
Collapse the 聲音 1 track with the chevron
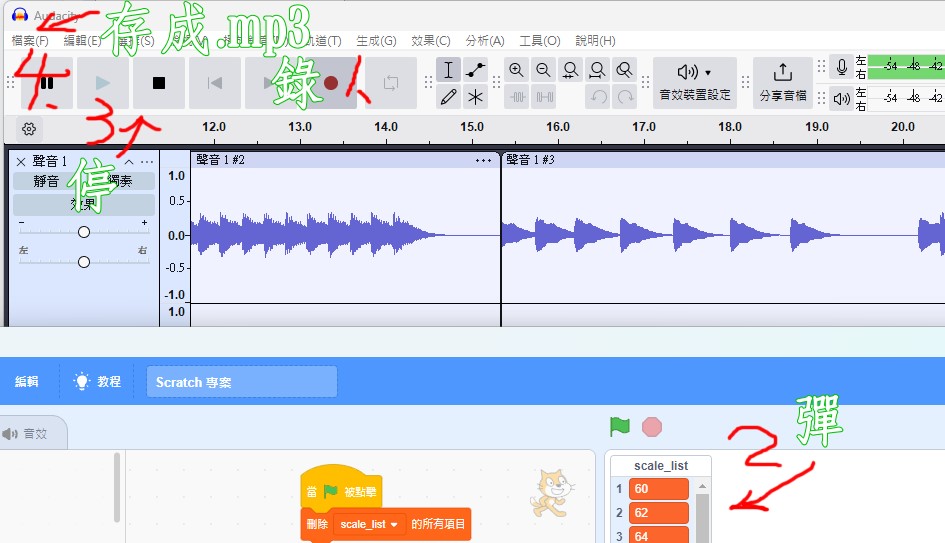tap(129, 161)
